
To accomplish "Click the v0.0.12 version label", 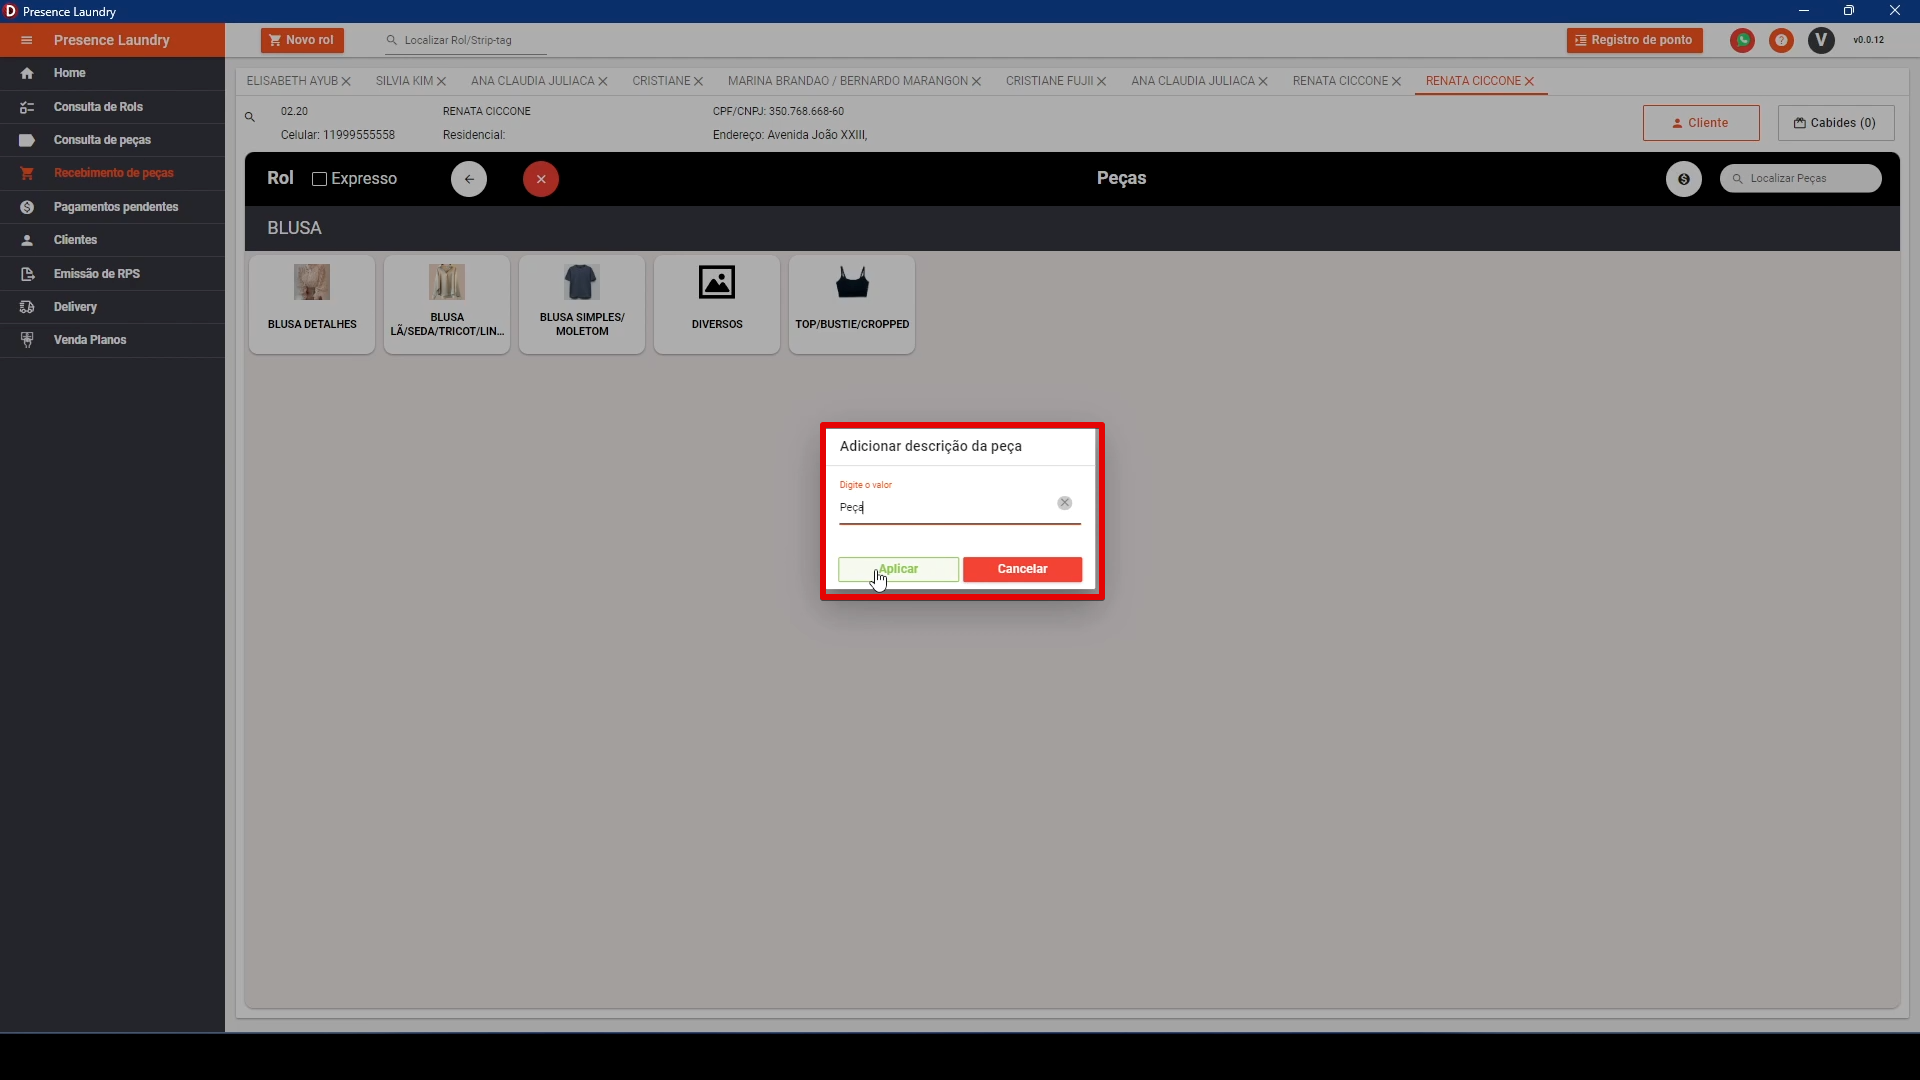I will tap(1868, 40).
